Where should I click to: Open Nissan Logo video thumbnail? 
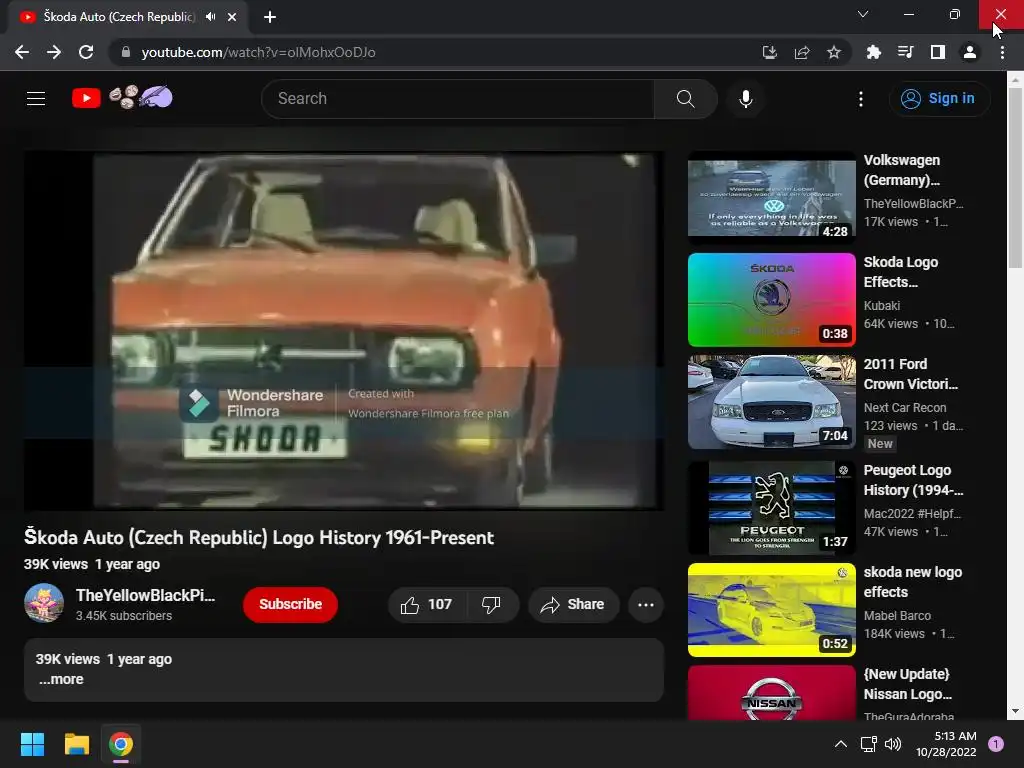[x=771, y=693]
